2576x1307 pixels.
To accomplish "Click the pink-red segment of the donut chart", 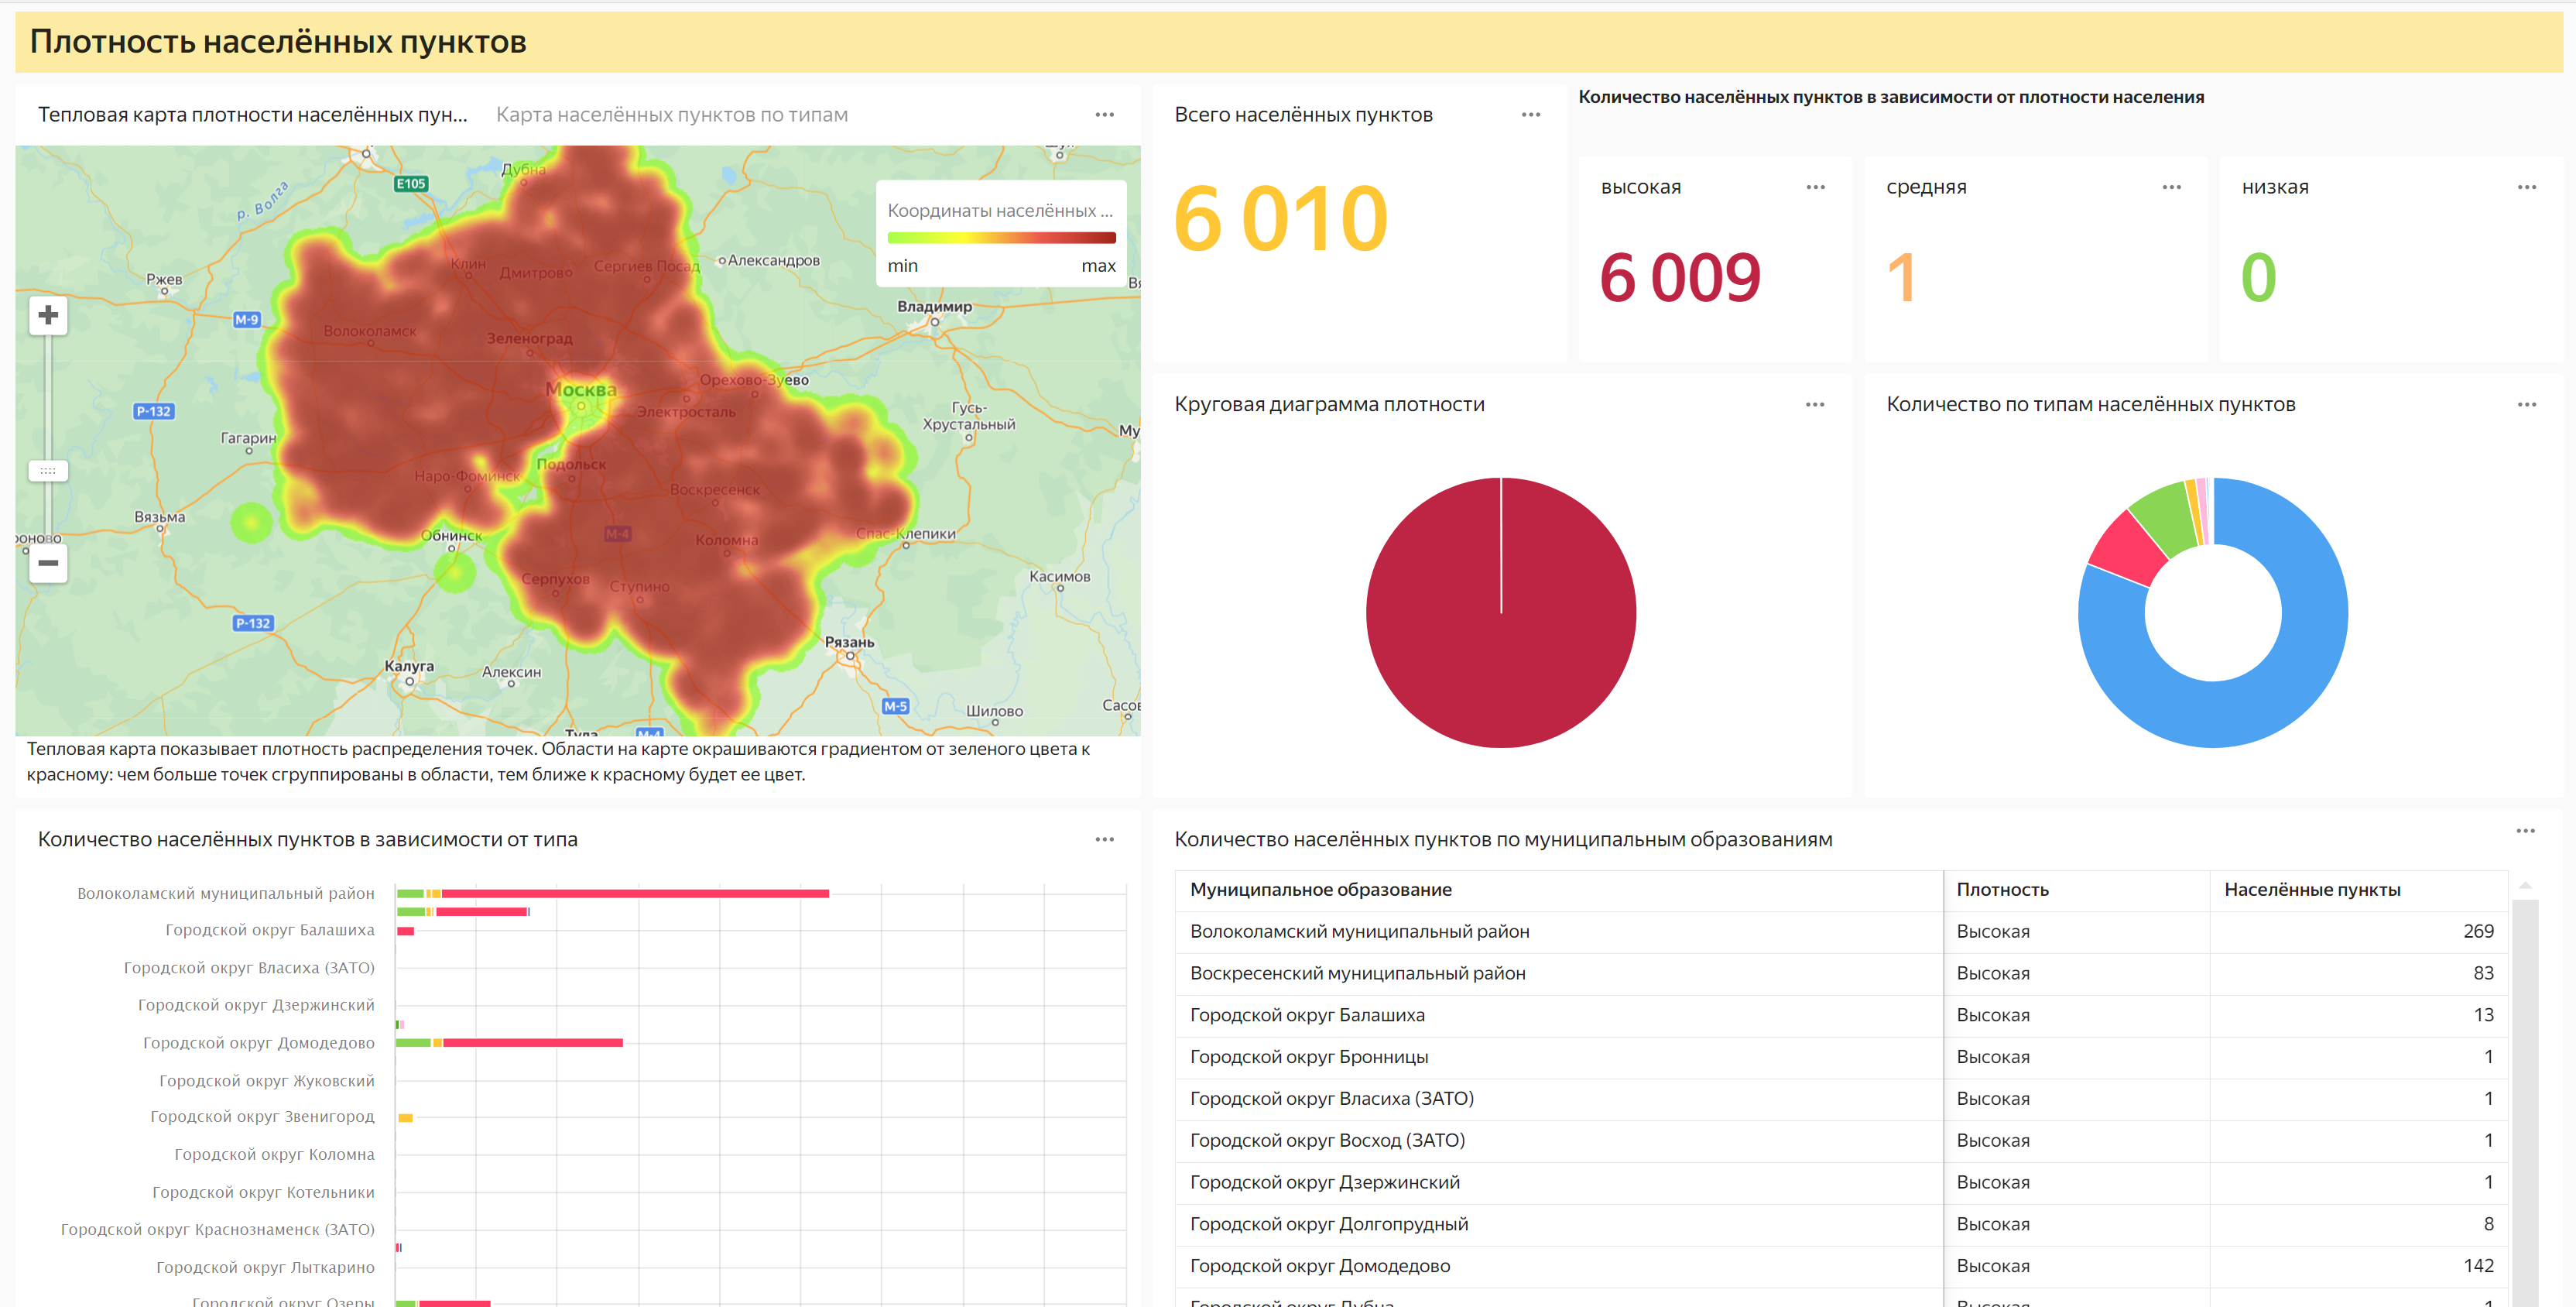I will (x=2128, y=550).
